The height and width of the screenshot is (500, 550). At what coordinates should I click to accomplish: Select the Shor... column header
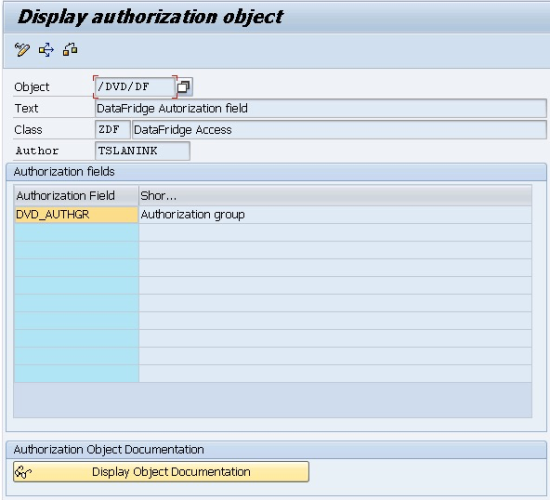click(x=335, y=196)
